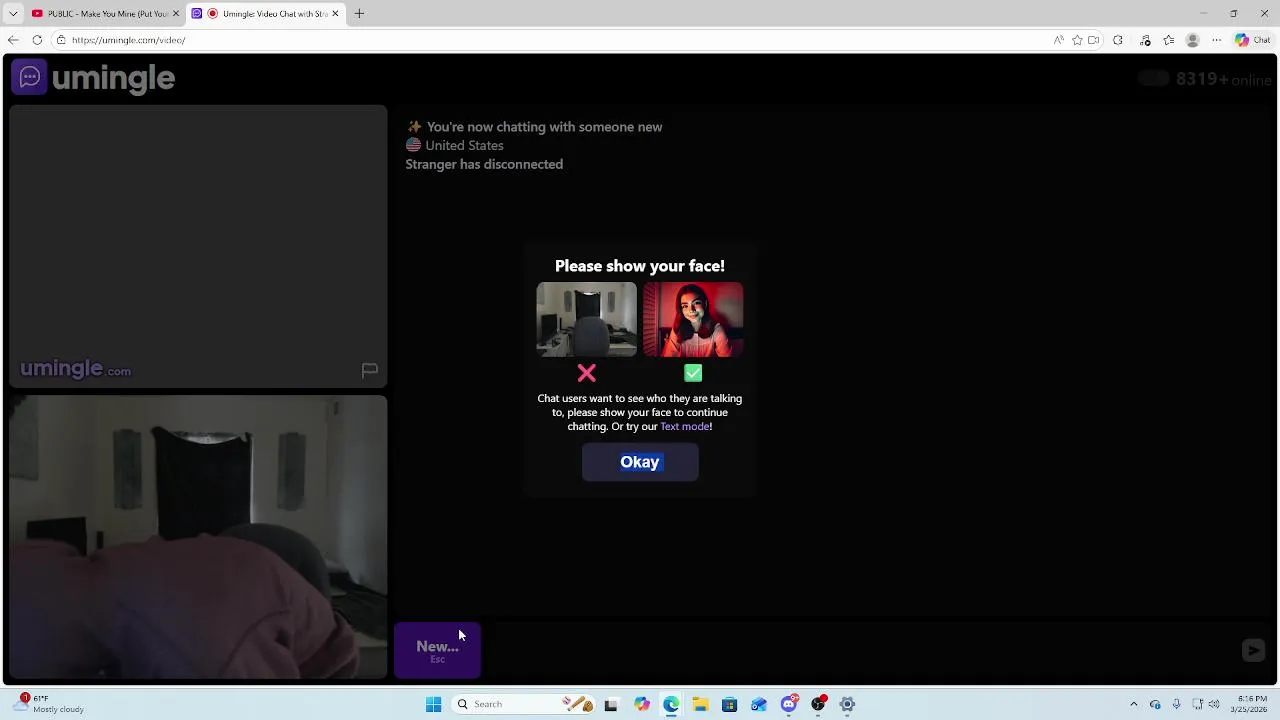
Task: Launch Copilot from the taskbar
Action: tap(641, 704)
